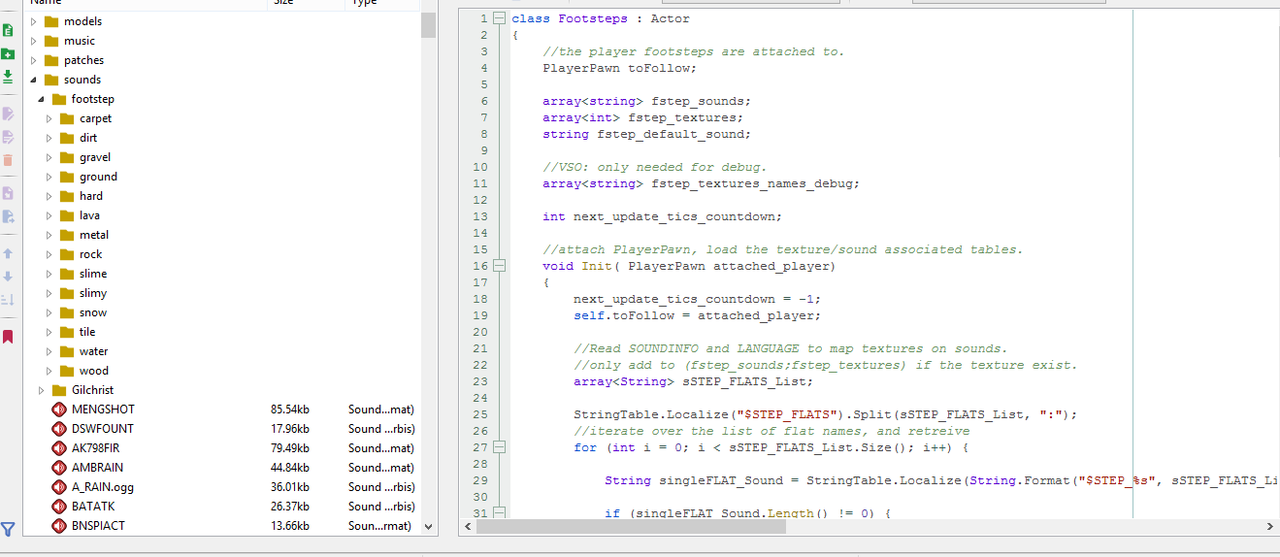This screenshot has height=557, width=1280.
Task: Click the New Directory icon
Action: pos(8,54)
